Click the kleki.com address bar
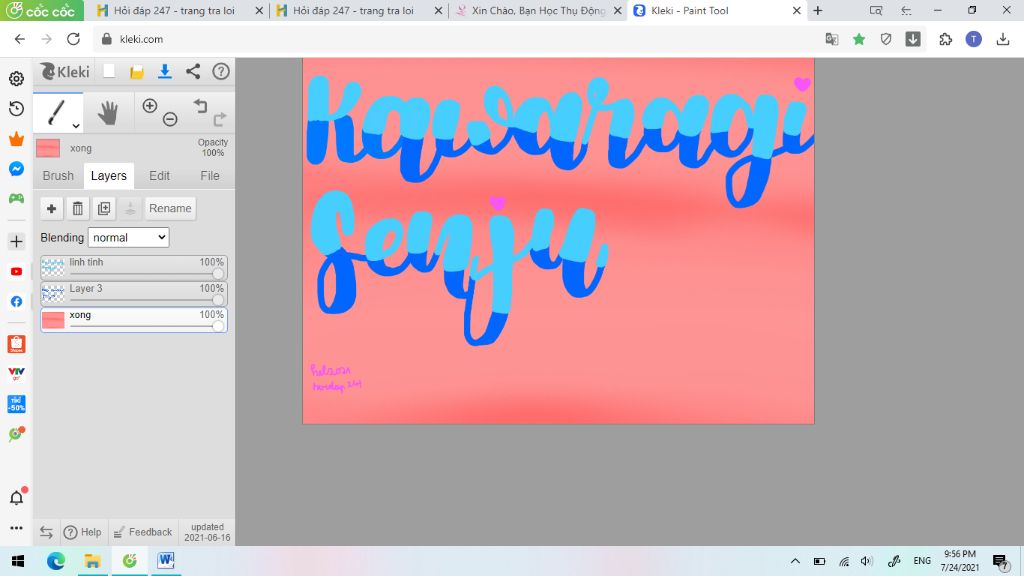 [x=457, y=39]
